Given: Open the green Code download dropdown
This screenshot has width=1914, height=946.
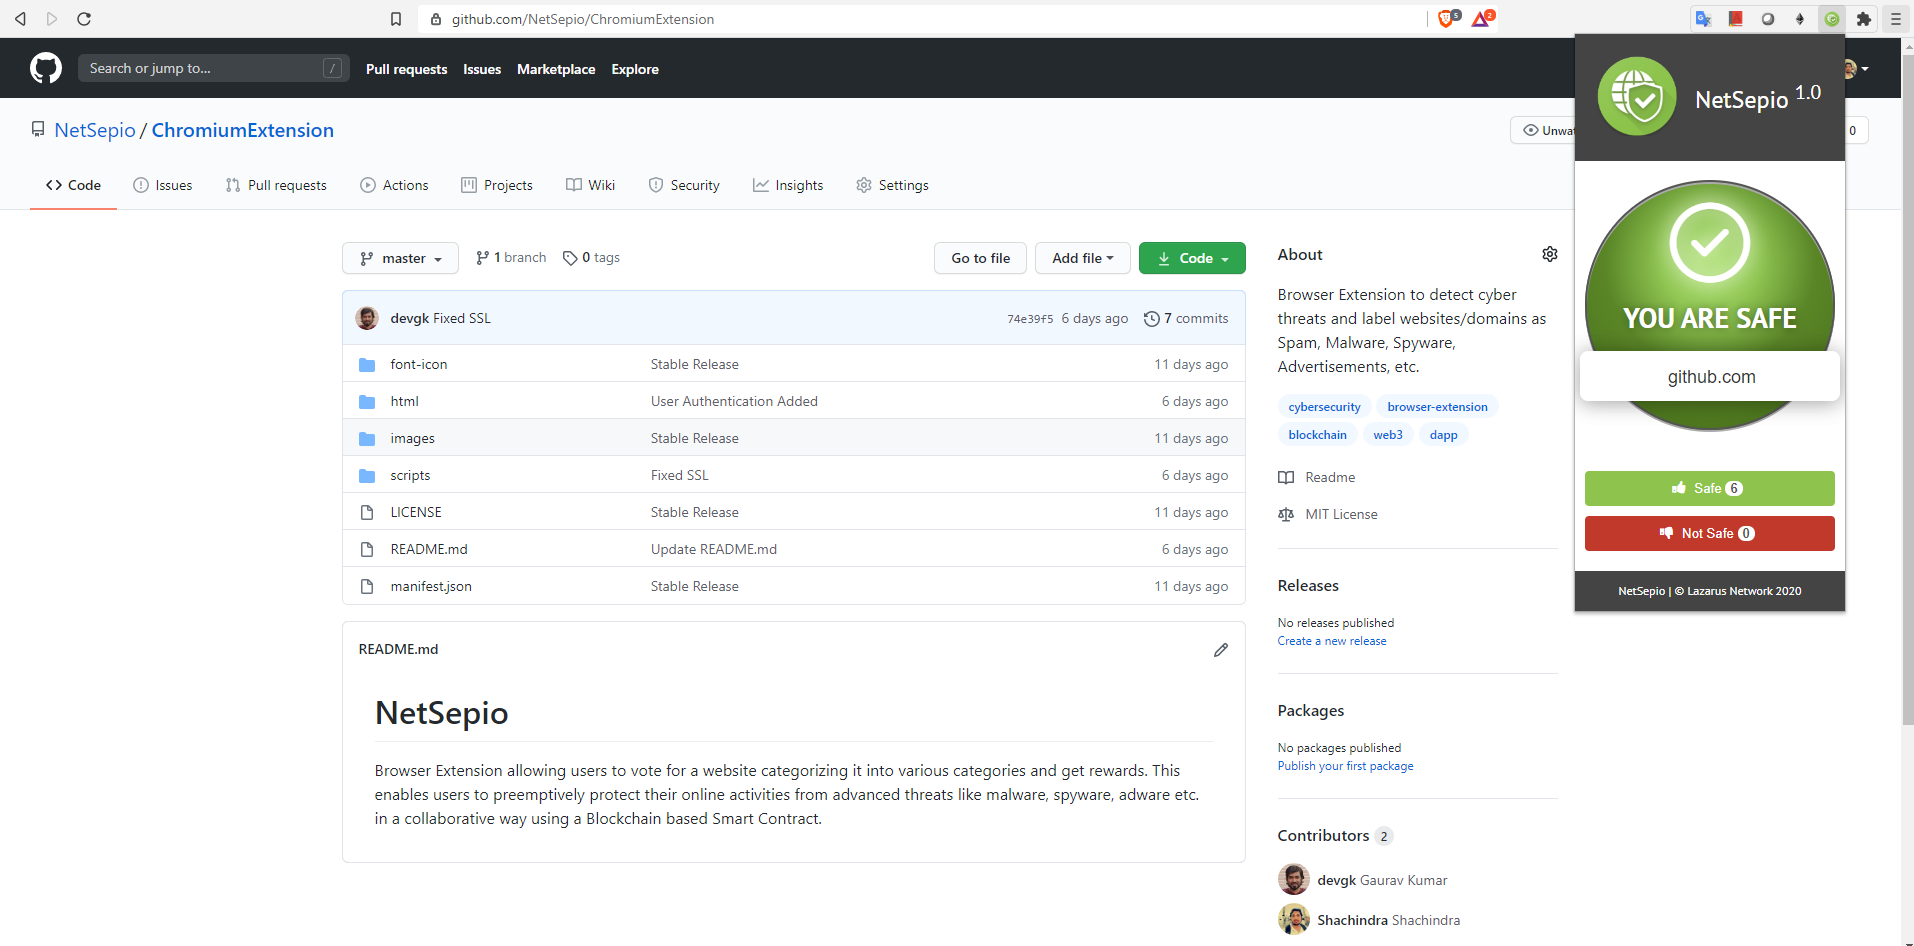Looking at the screenshot, I should click(x=1192, y=258).
